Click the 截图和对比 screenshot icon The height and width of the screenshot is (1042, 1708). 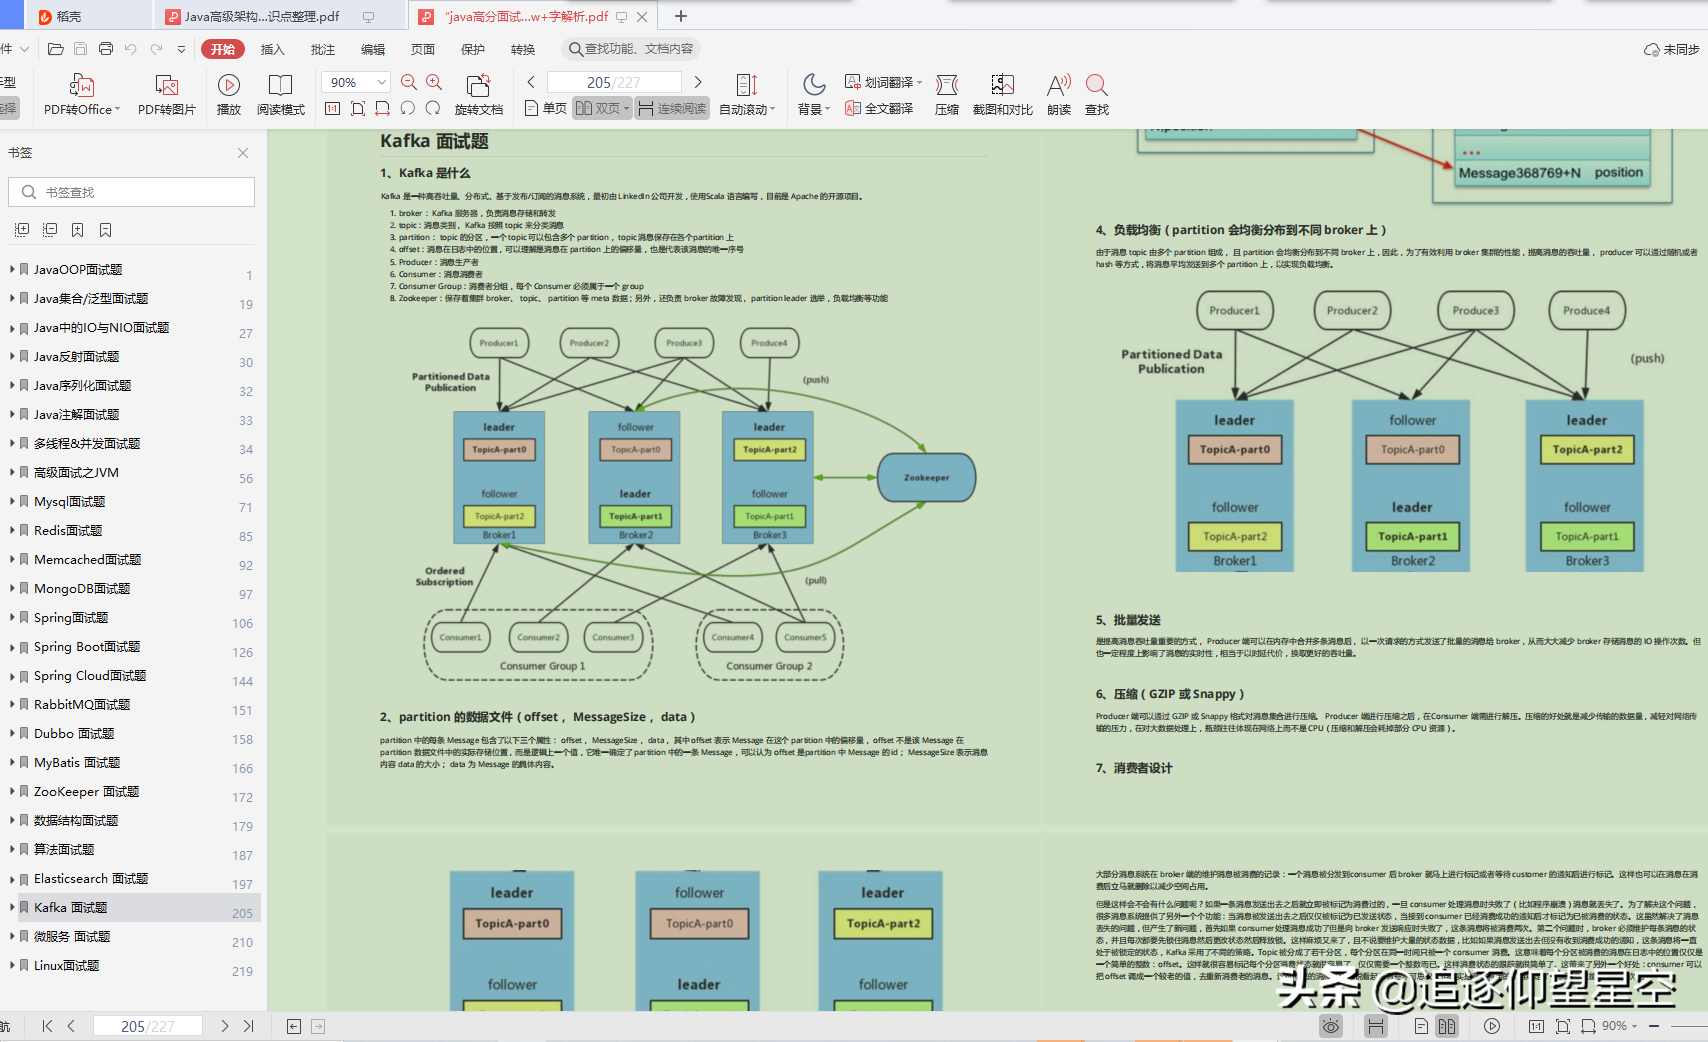1002,85
